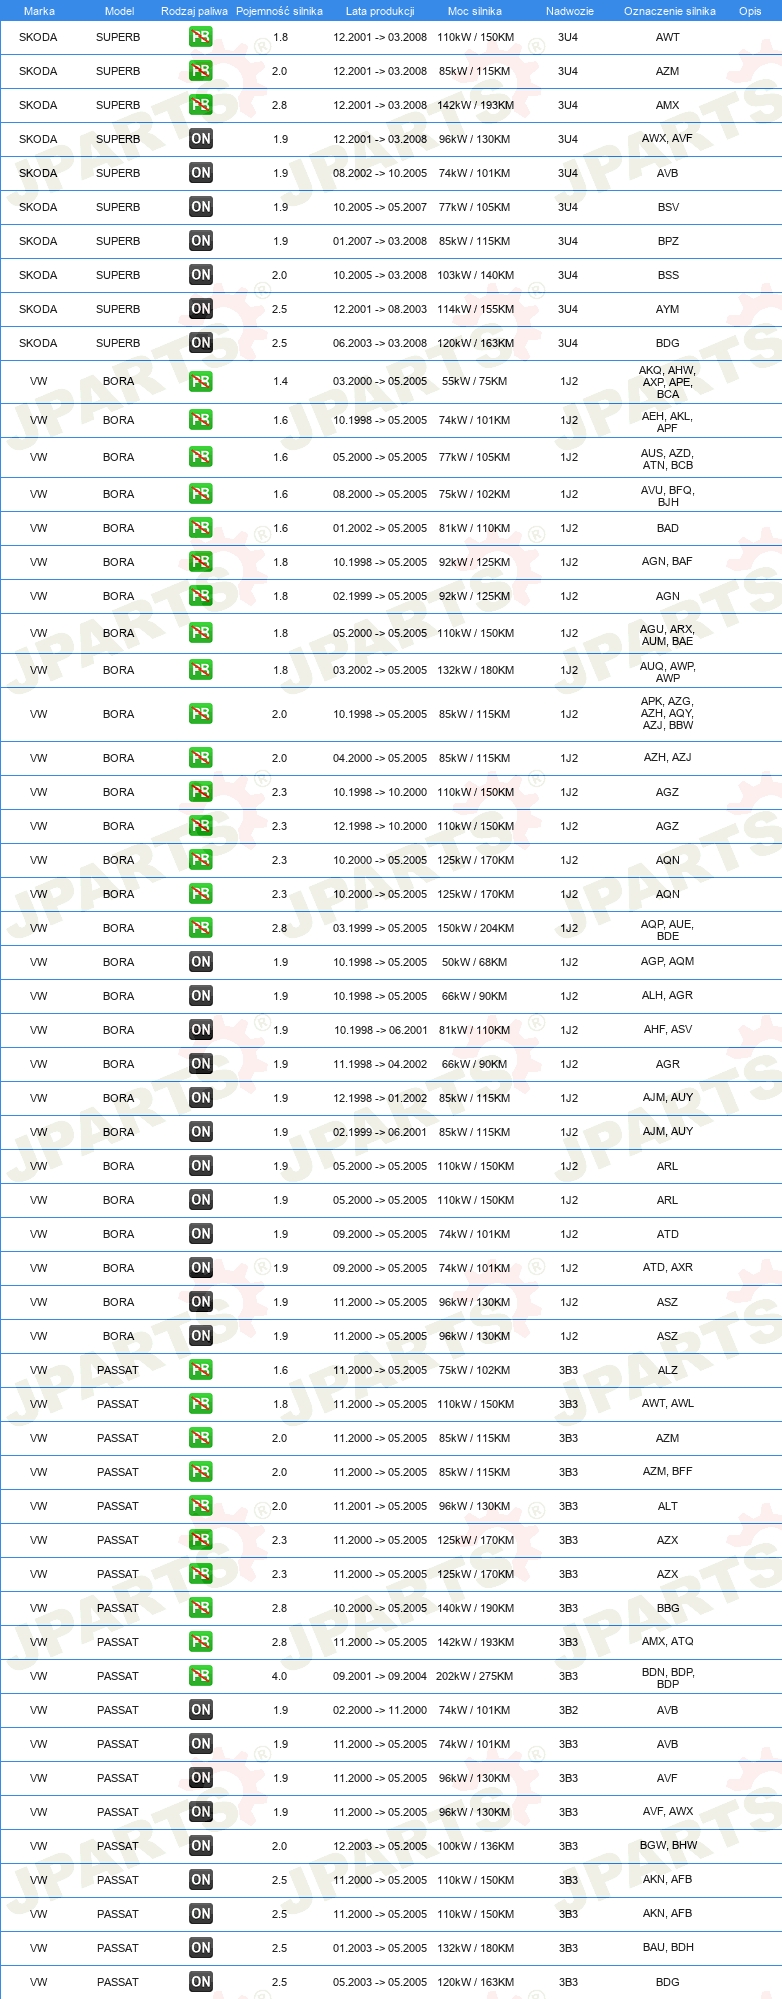This screenshot has width=782, height=1999.
Task: Click the ON icon in Superb BSS row
Action: pos(201,275)
